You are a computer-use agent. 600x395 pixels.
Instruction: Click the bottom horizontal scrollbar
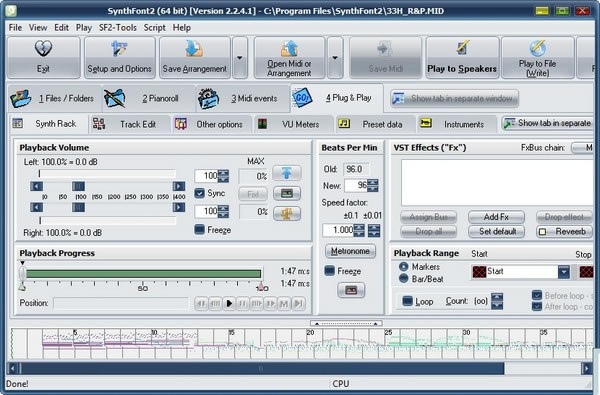point(262,368)
